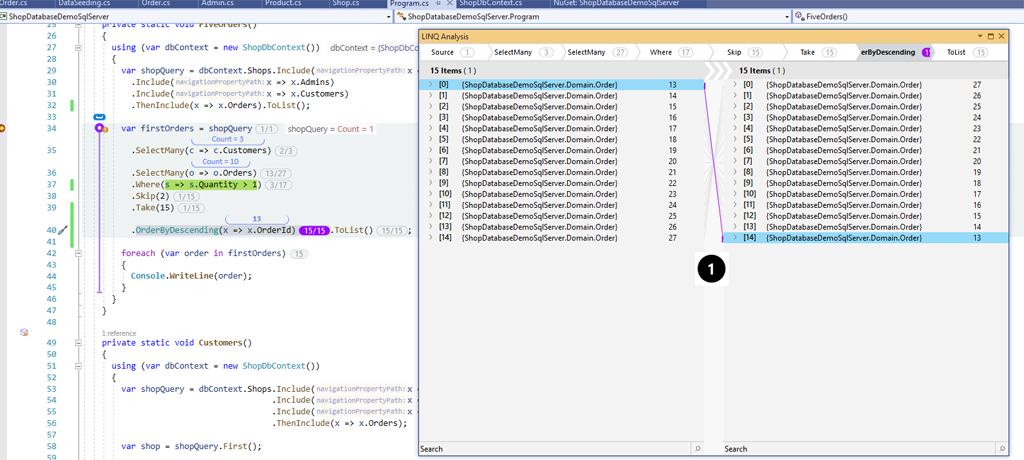This screenshot has width=1024, height=460.
Task: Click the search magnifier in the left LINQ list
Action: point(697,449)
